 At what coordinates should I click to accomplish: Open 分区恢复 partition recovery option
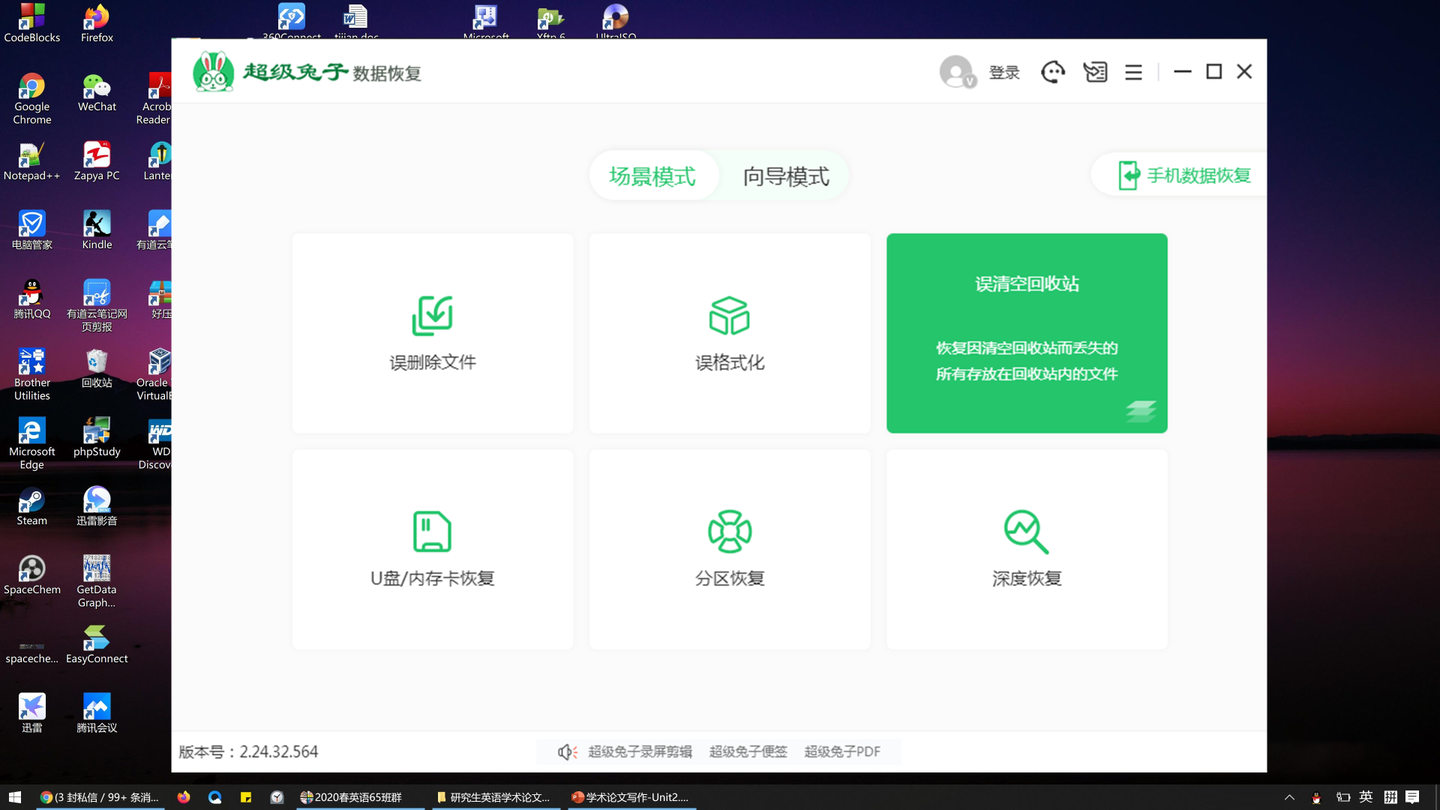(x=729, y=549)
